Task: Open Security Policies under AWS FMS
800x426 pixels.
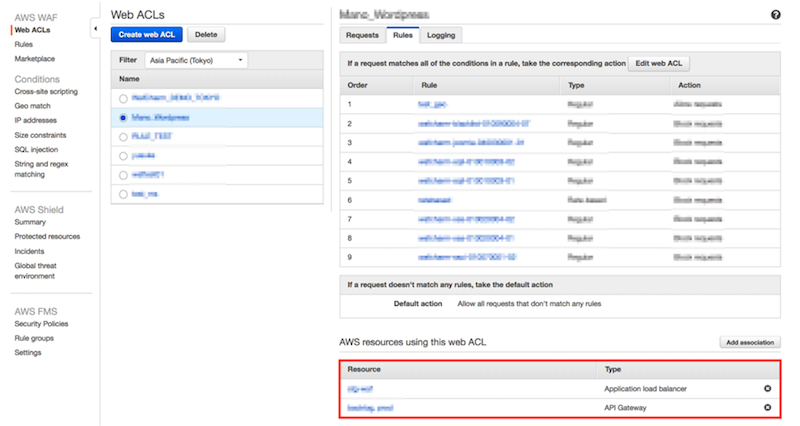Action: pyautogui.click(x=41, y=324)
